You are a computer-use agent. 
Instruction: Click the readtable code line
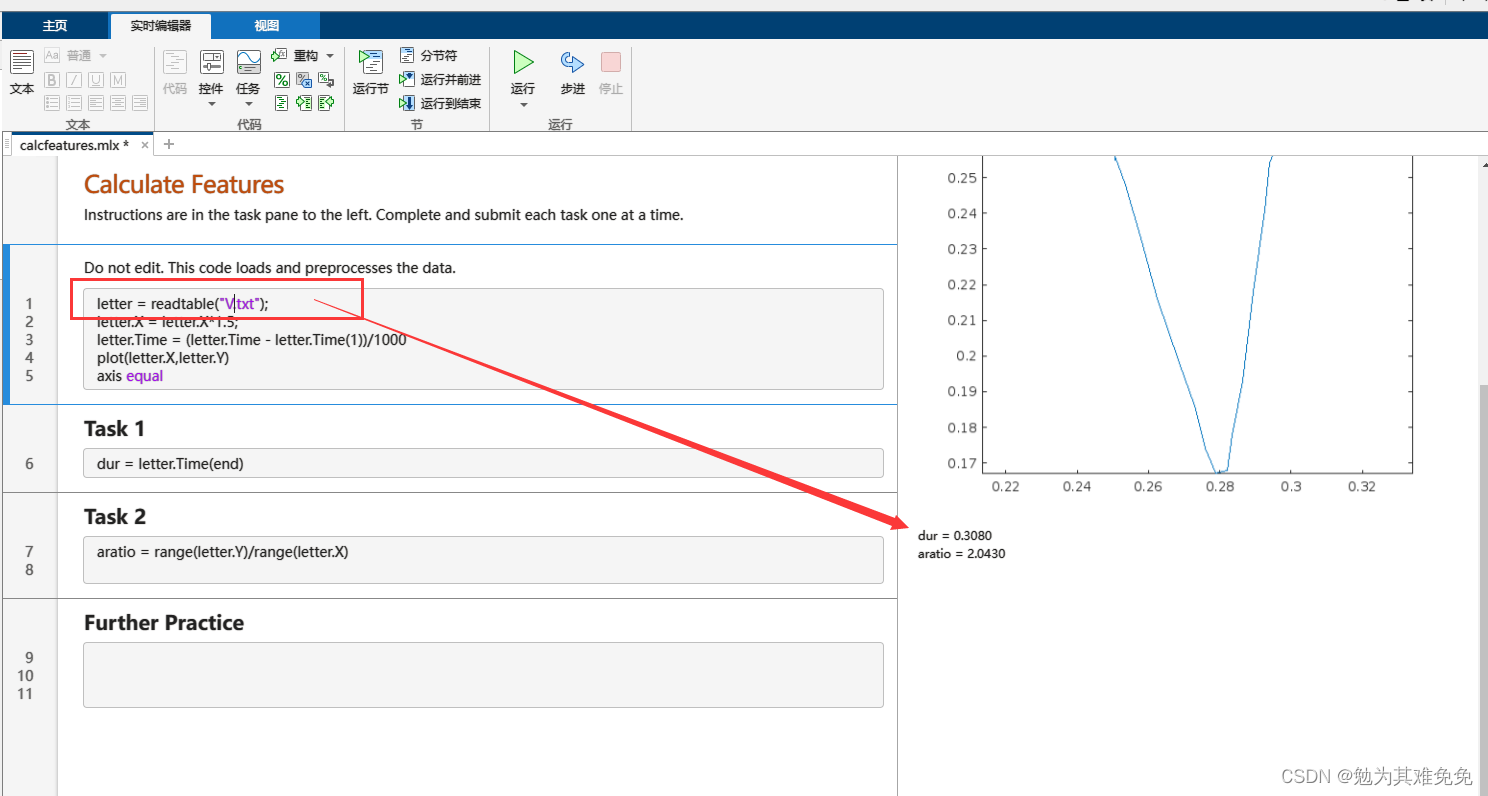pyautogui.click(x=183, y=303)
